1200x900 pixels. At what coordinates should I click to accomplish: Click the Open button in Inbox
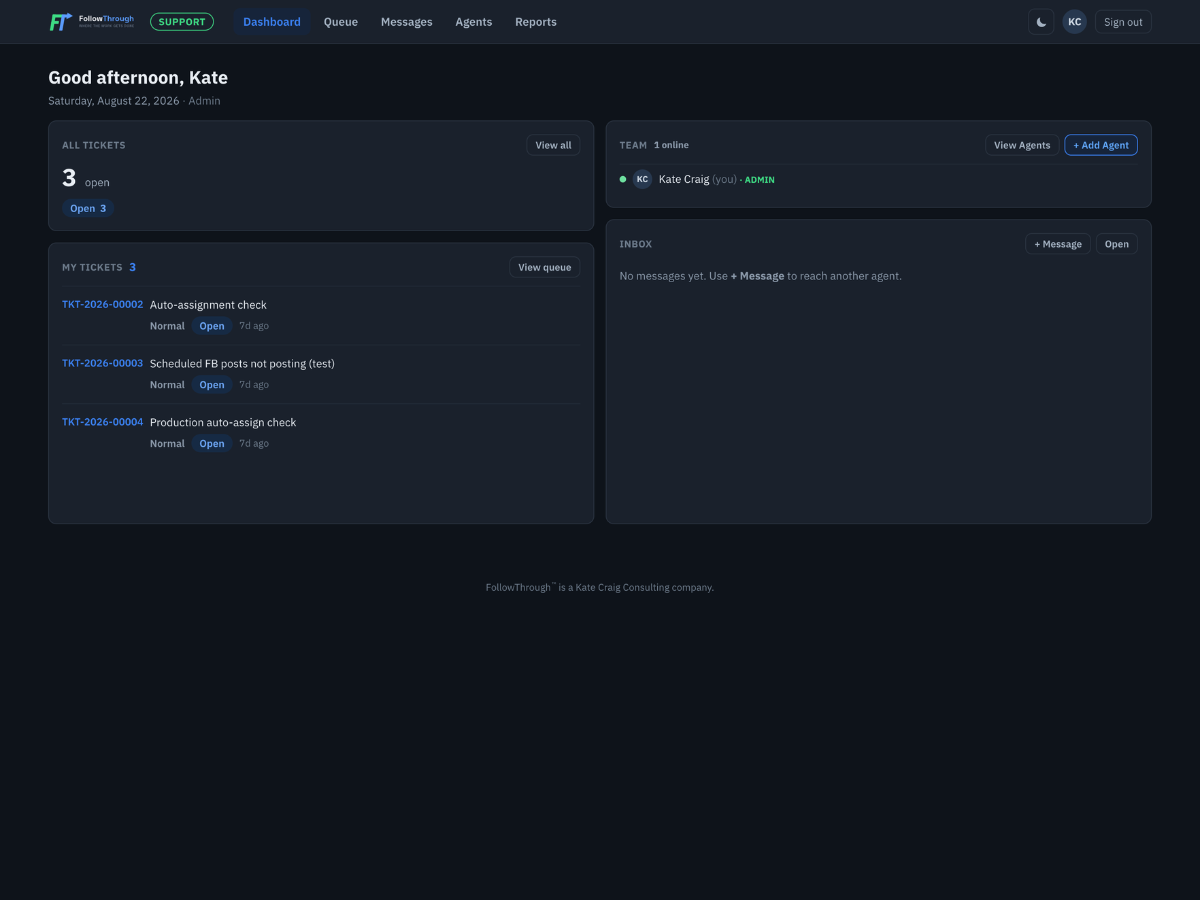[1117, 244]
